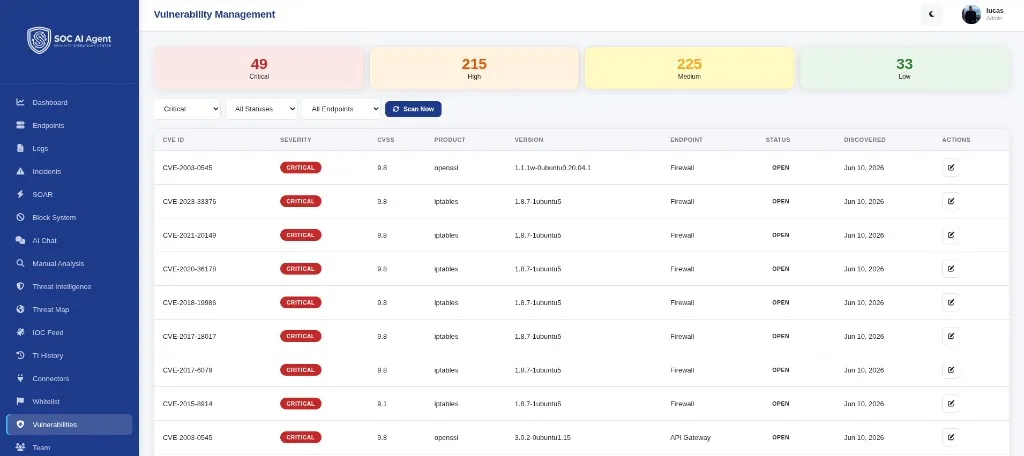Image resolution: width=1024 pixels, height=456 pixels.
Task: Open Connectors from the sidebar
Action: pos(69,378)
